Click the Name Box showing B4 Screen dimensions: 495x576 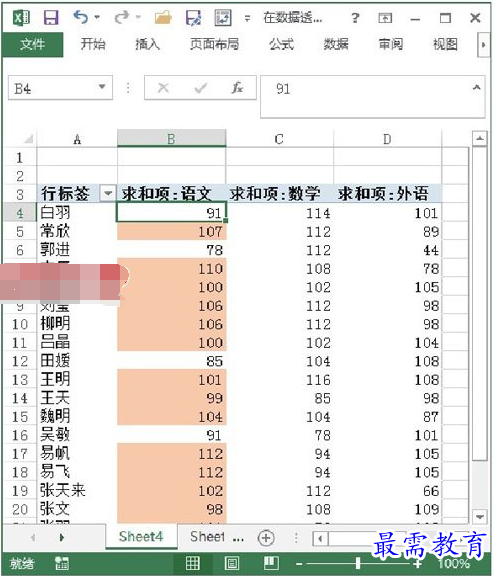[53, 88]
